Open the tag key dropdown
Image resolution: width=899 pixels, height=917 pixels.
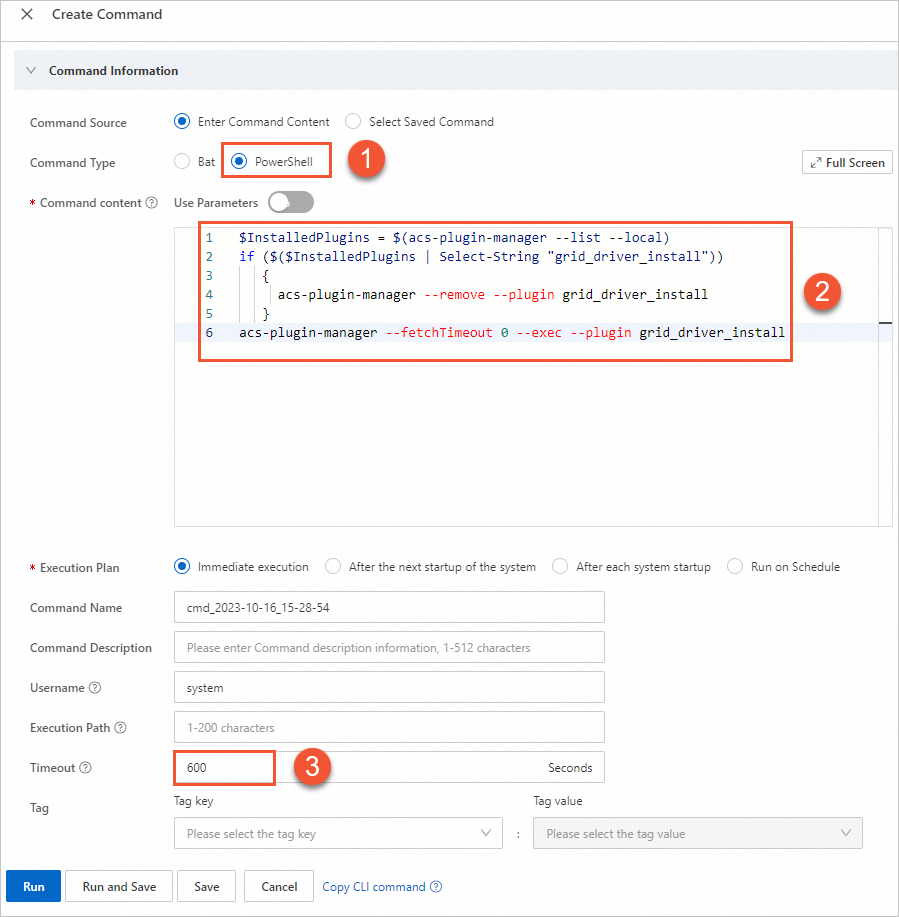[x=338, y=833]
